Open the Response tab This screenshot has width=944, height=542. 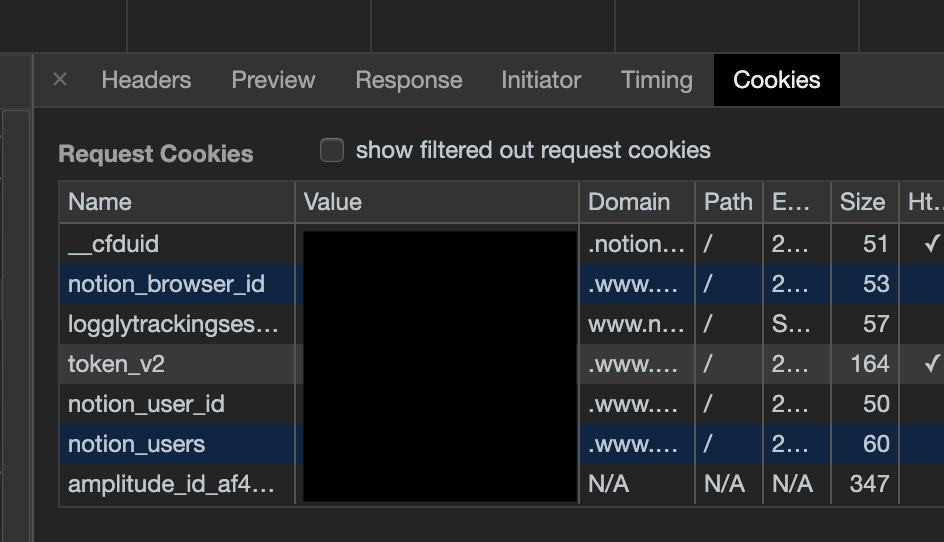(409, 80)
